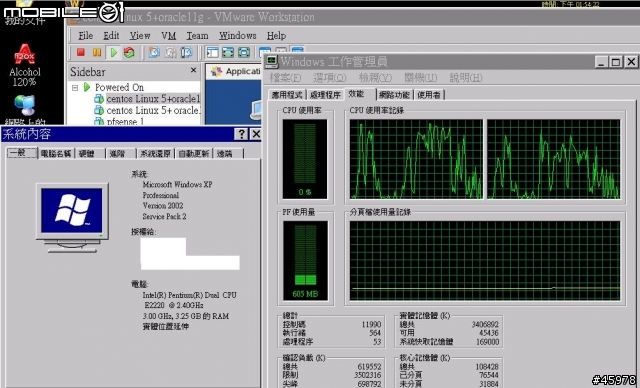Open the 選項(O) menu in Task Manager

(x=330, y=78)
